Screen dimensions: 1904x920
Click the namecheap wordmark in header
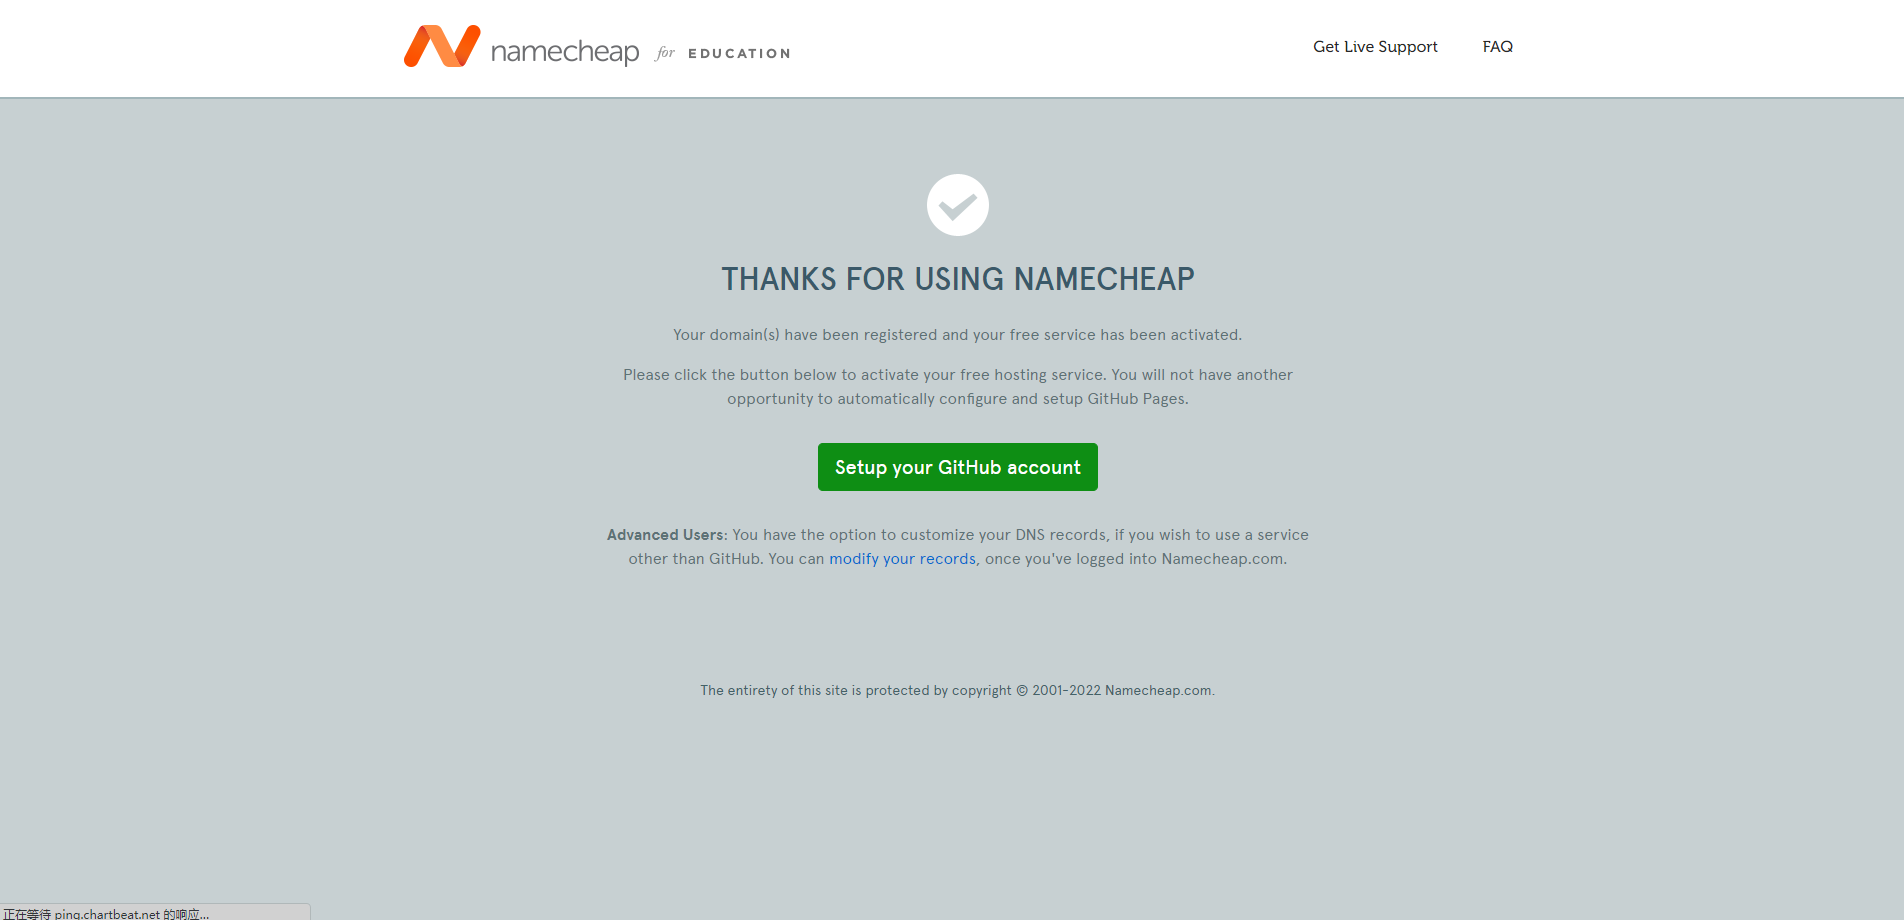click(x=565, y=51)
